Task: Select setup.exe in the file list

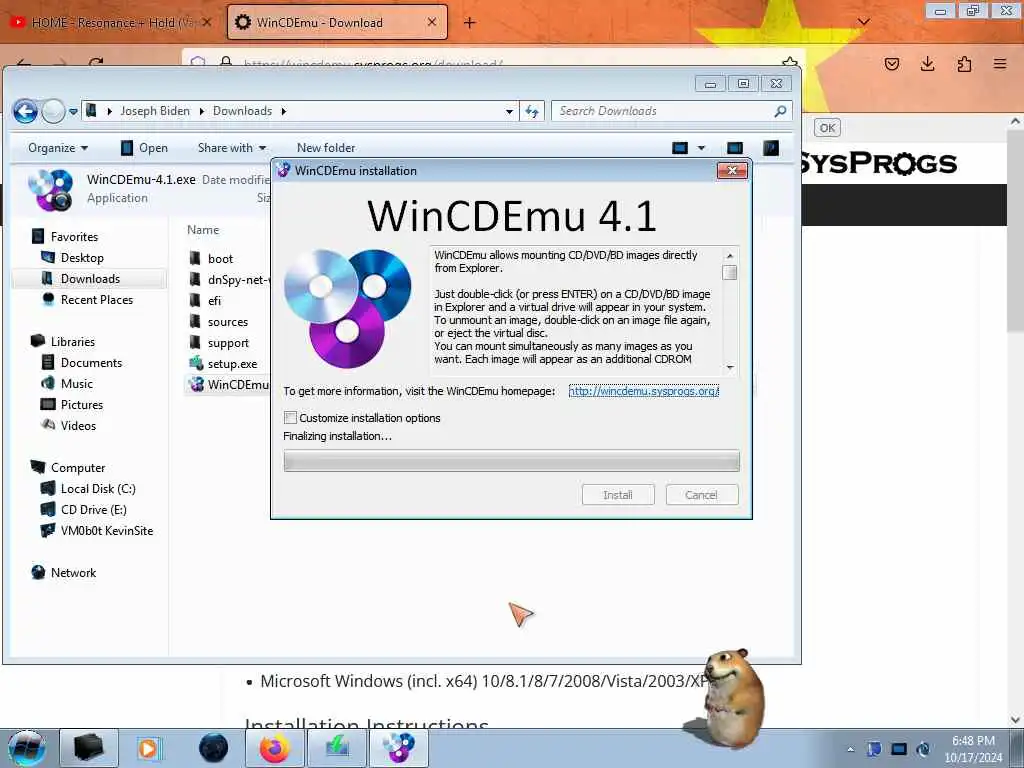Action: [x=223, y=363]
